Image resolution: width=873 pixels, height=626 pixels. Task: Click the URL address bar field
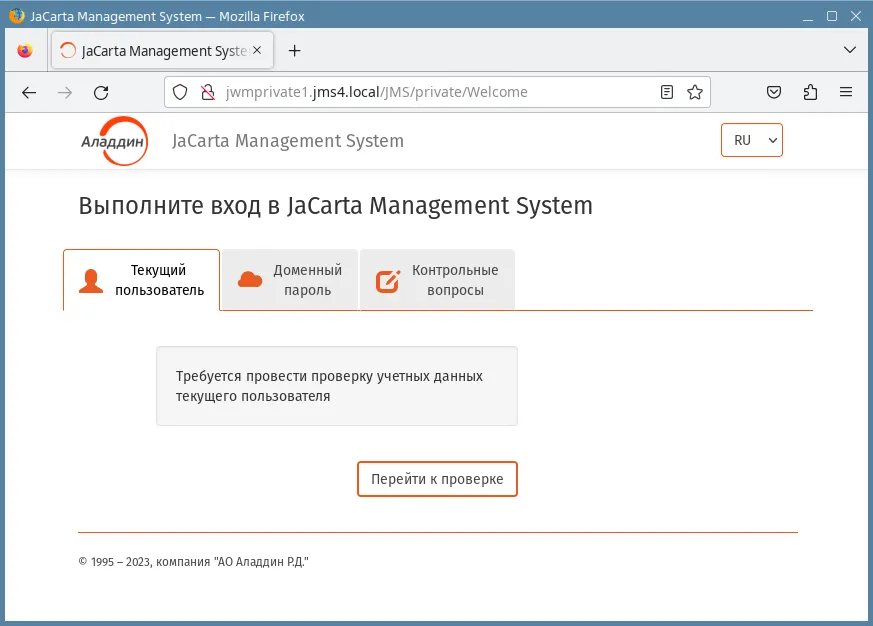coord(437,92)
